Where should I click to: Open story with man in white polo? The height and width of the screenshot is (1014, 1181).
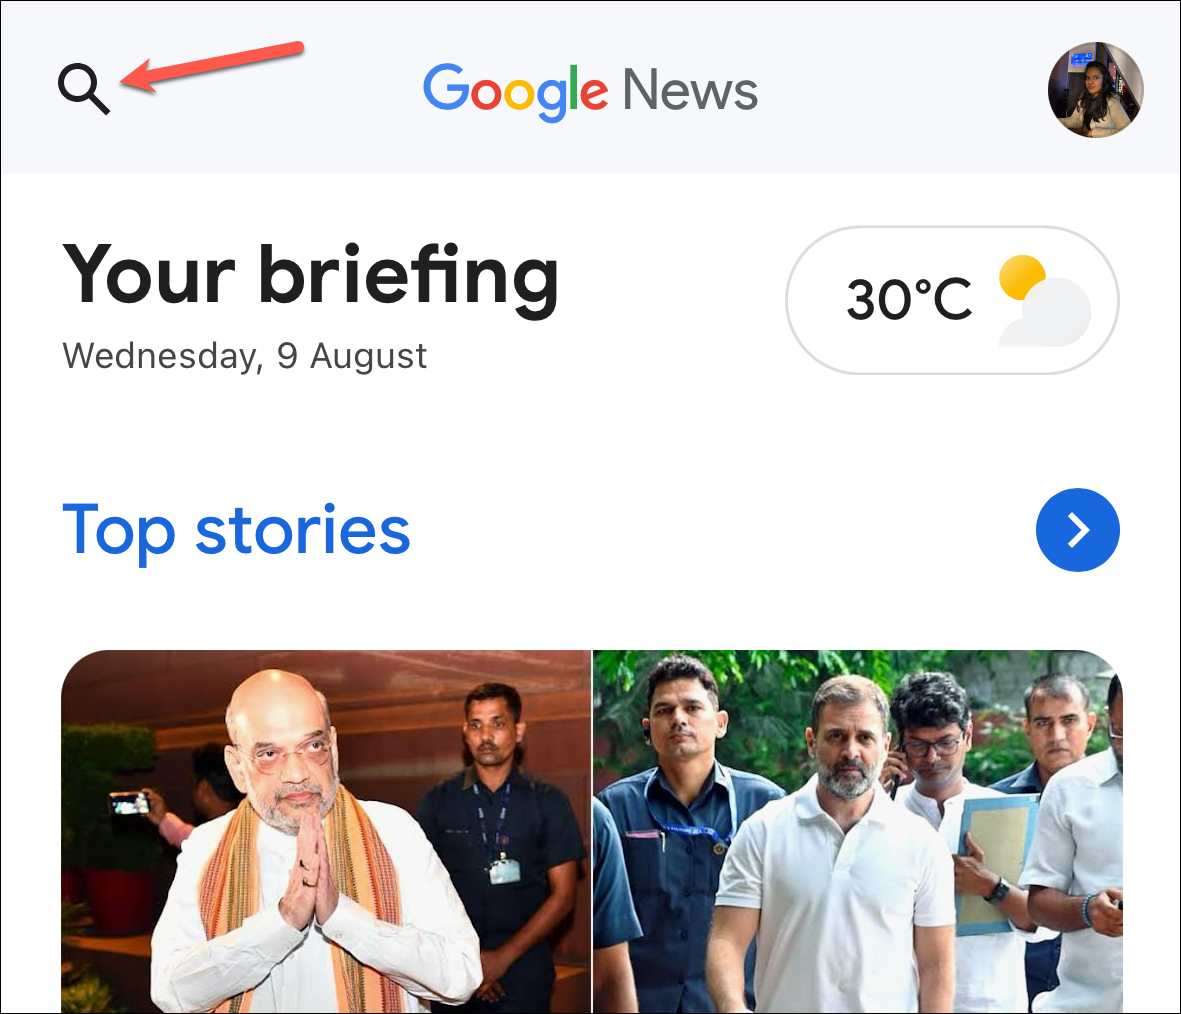point(858,832)
